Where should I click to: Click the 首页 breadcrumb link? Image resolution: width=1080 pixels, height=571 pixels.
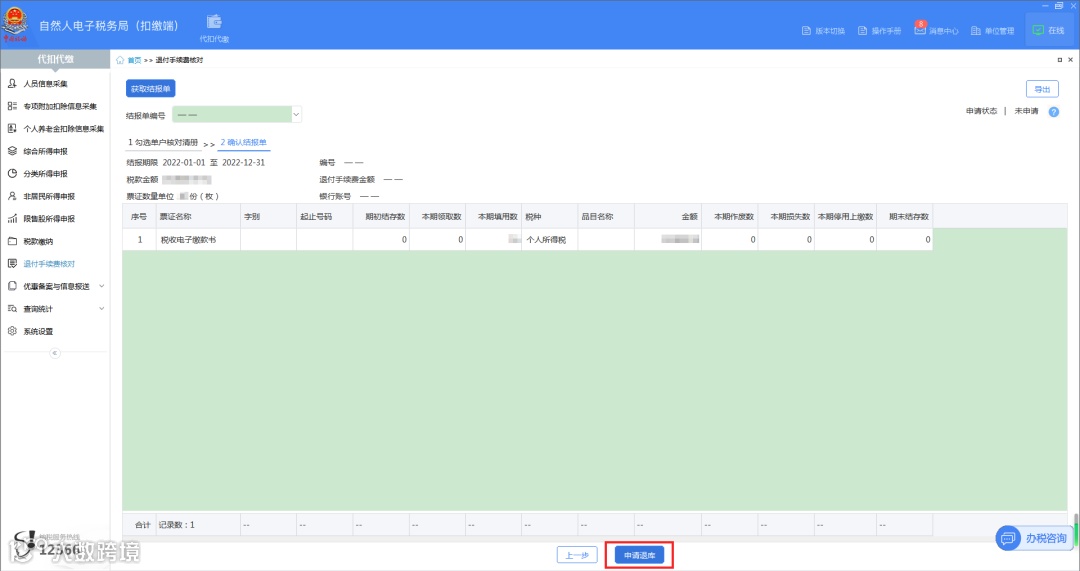pos(134,60)
